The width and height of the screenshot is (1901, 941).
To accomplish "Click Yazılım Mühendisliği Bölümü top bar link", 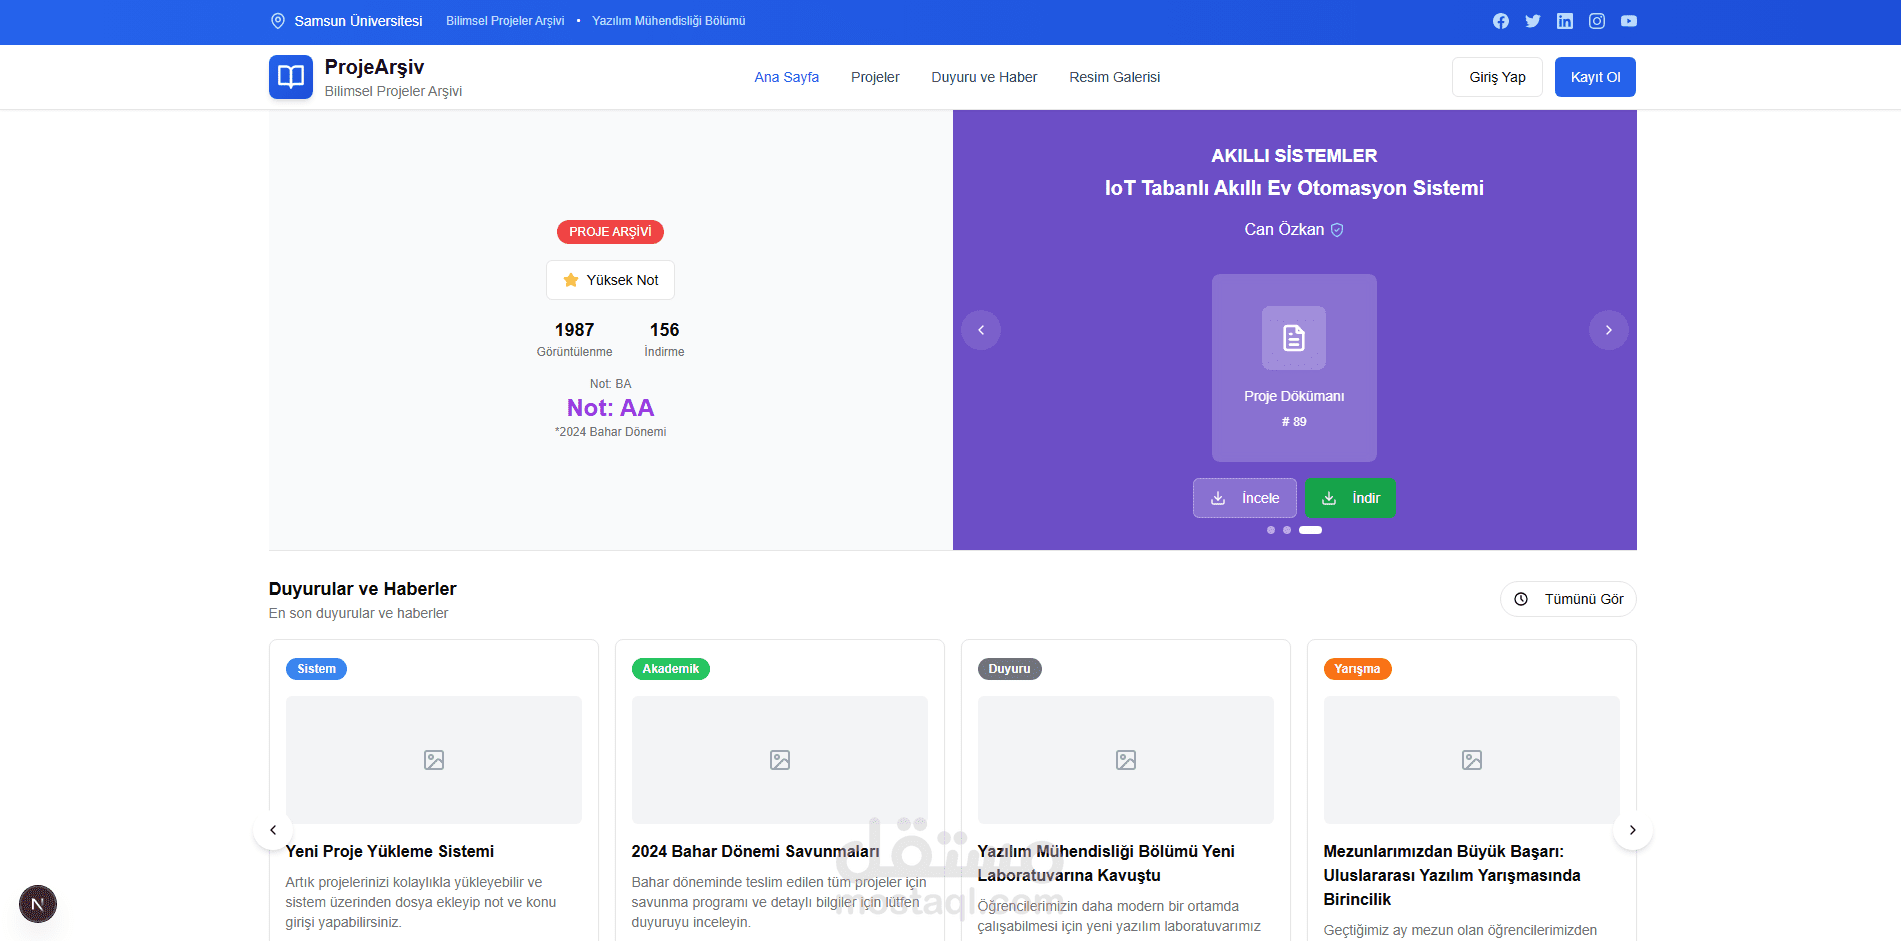I will point(669,21).
